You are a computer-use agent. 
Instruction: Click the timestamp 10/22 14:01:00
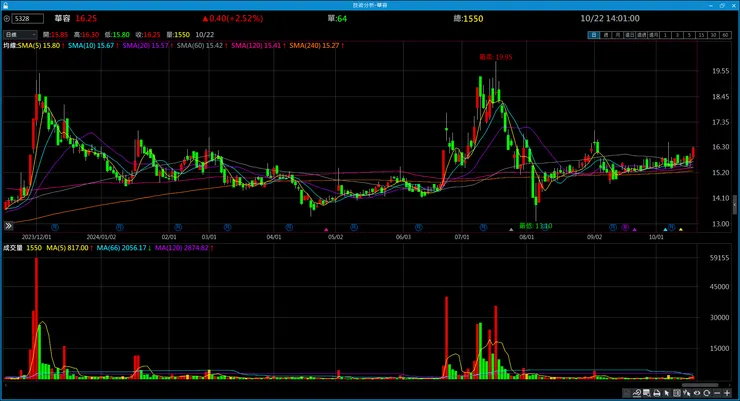click(x=610, y=18)
